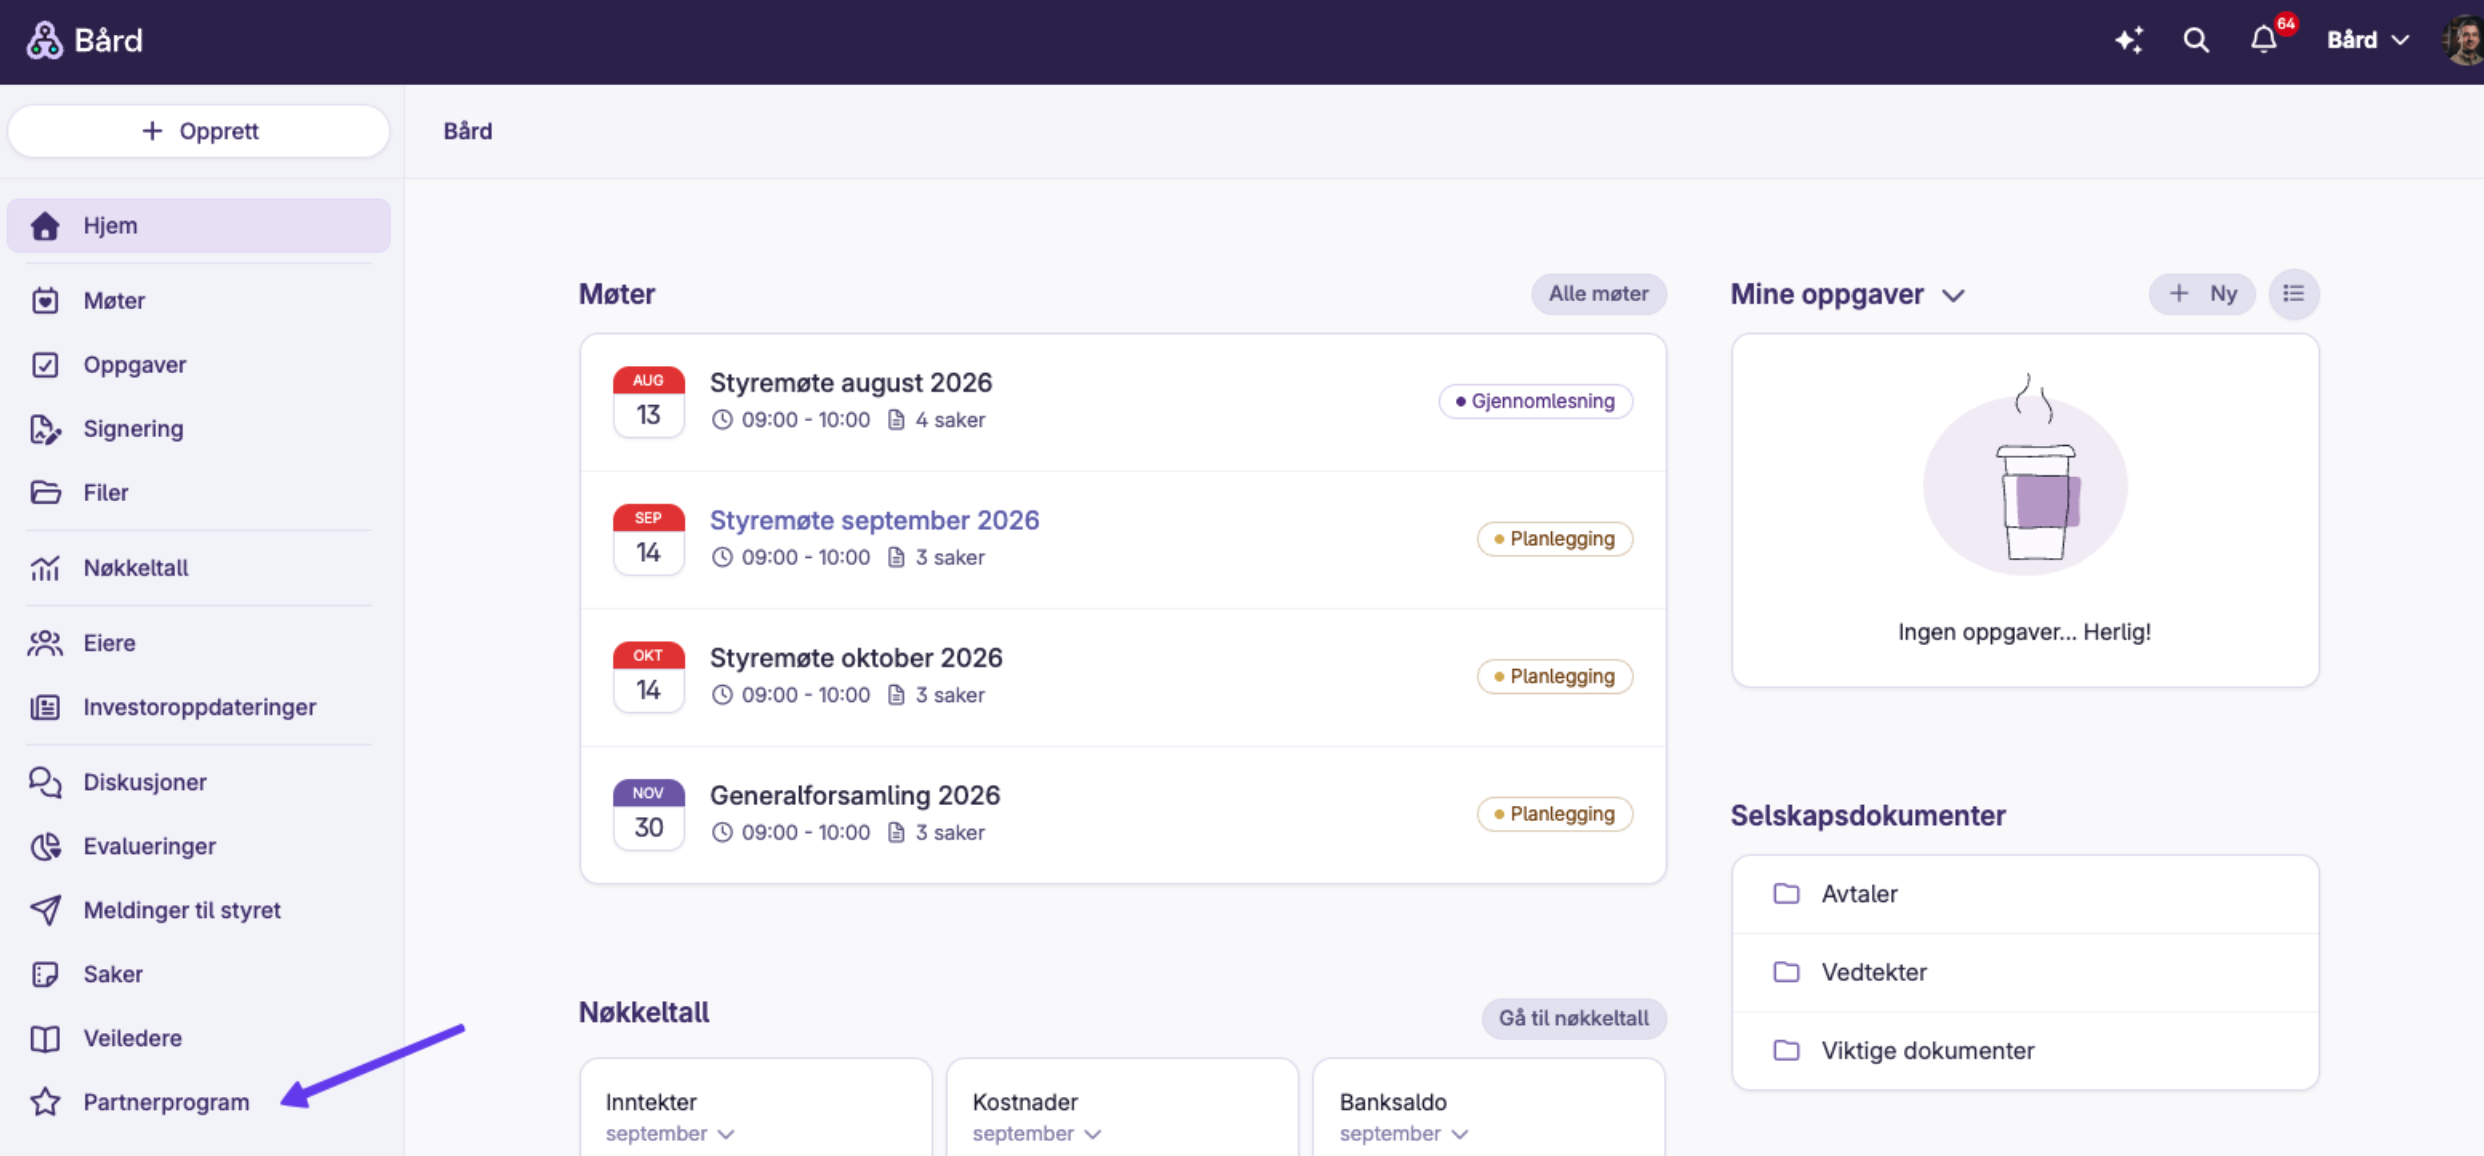Click the Filer folder icon

point(45,492)
